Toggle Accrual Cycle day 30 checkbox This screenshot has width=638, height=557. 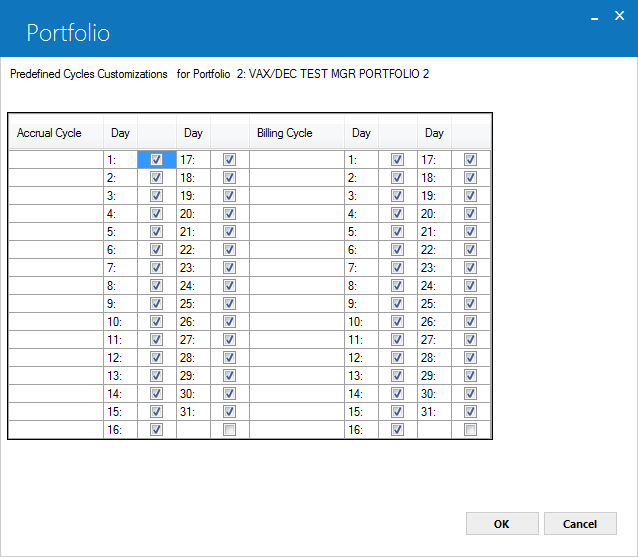(x=229, y=393)
